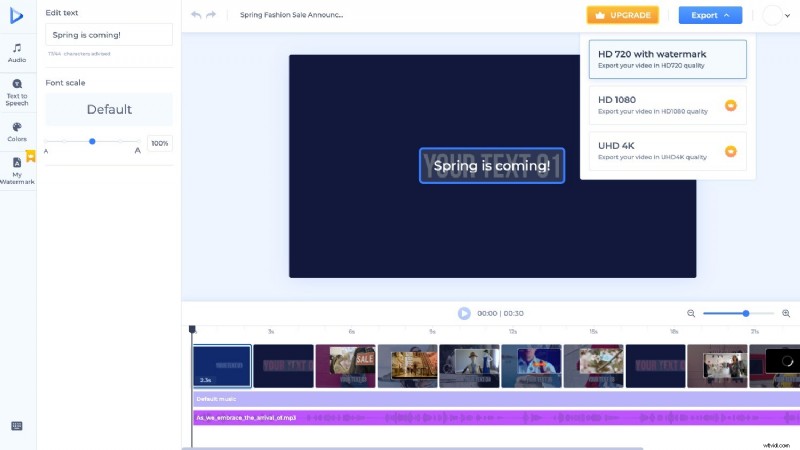800x450 pixels.
Task: Click the timeline playhead marker
Action: [x=192, y=330]
